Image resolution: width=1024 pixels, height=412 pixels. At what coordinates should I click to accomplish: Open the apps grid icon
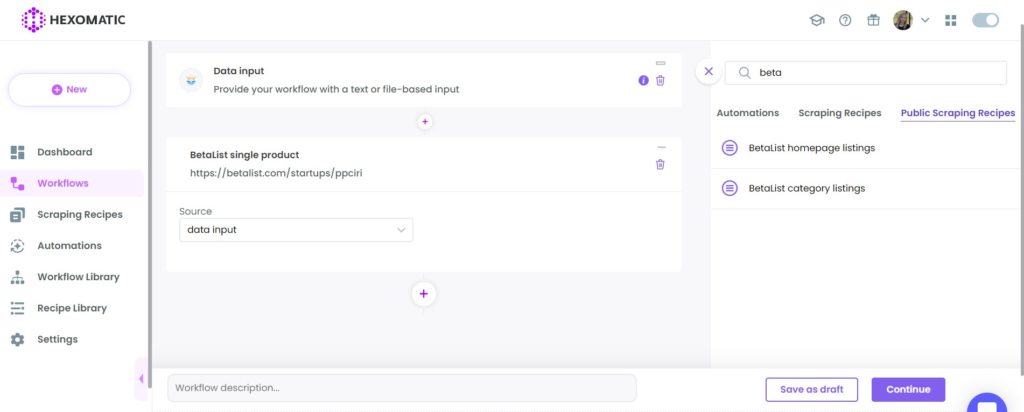click(x=950, y=20)
